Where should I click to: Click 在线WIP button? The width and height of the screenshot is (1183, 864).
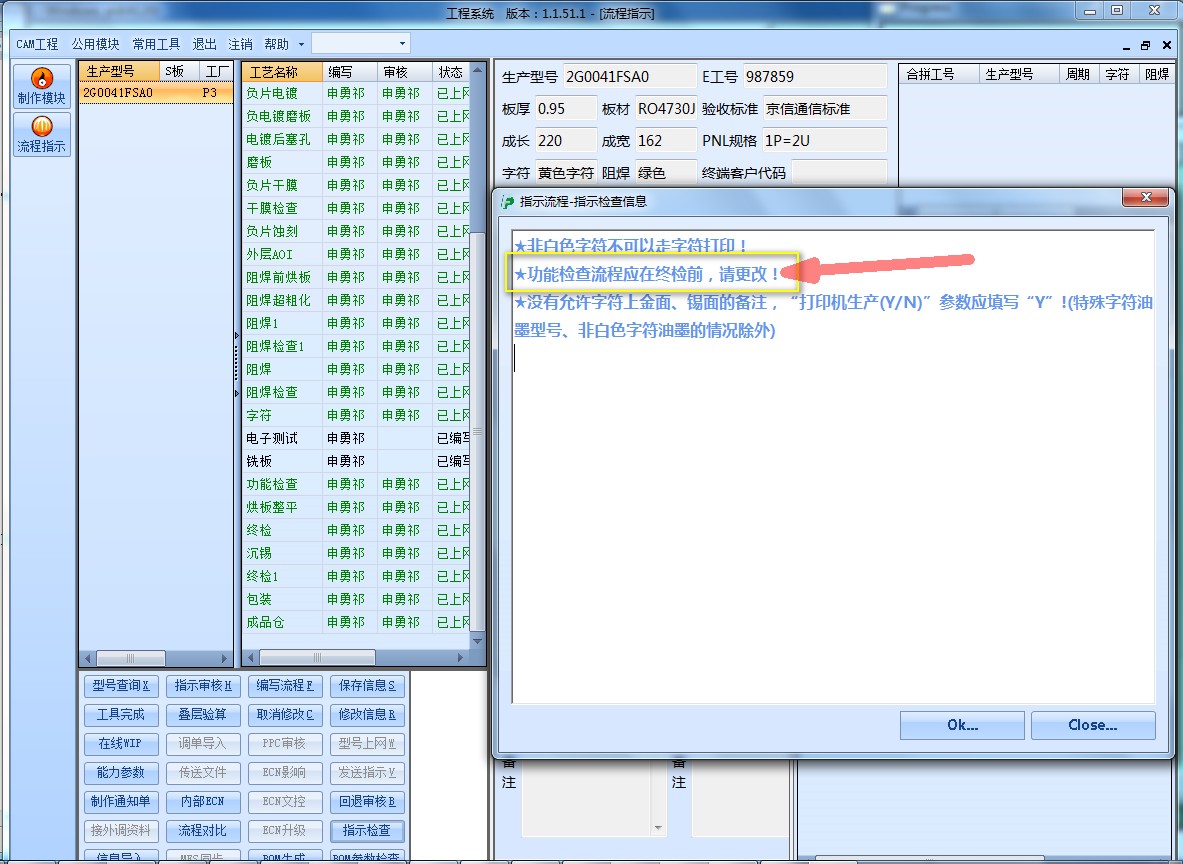coord(121,743)
